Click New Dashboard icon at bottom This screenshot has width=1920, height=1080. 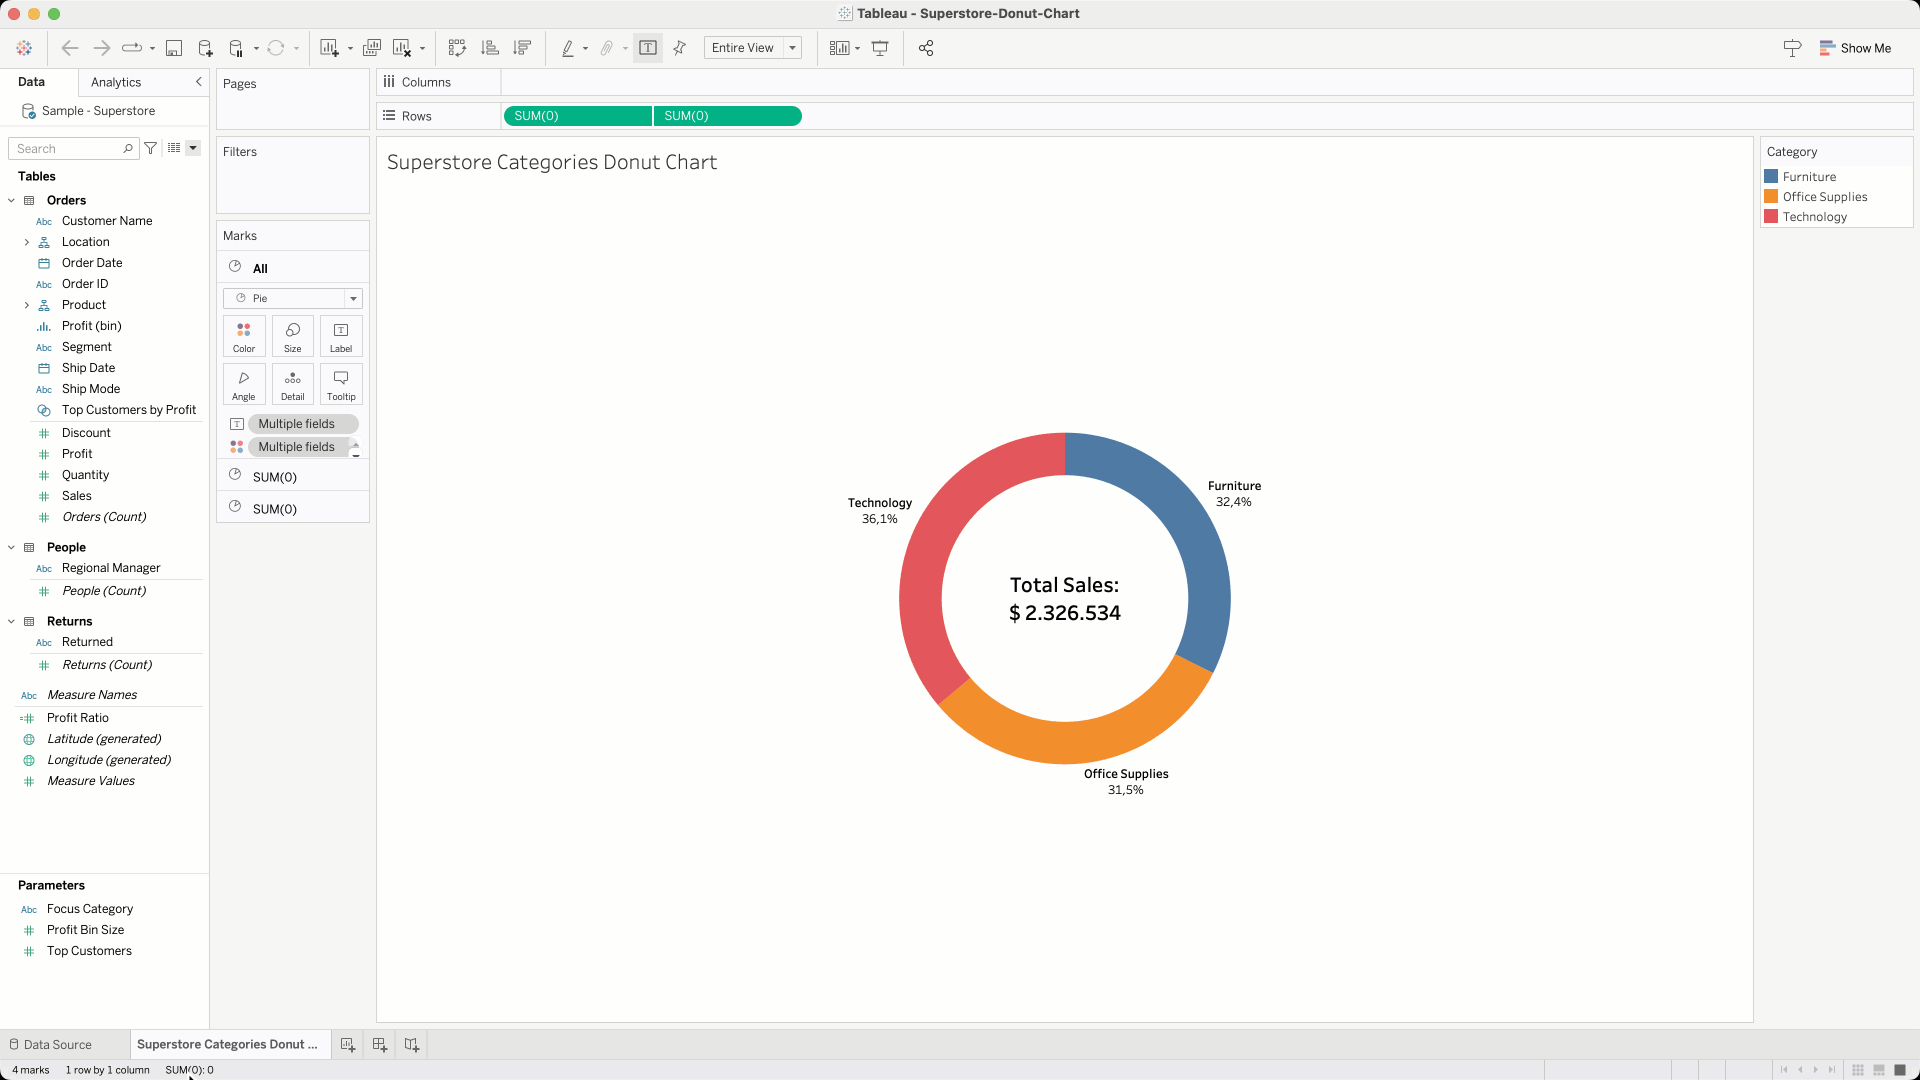tap(380, 1044)
